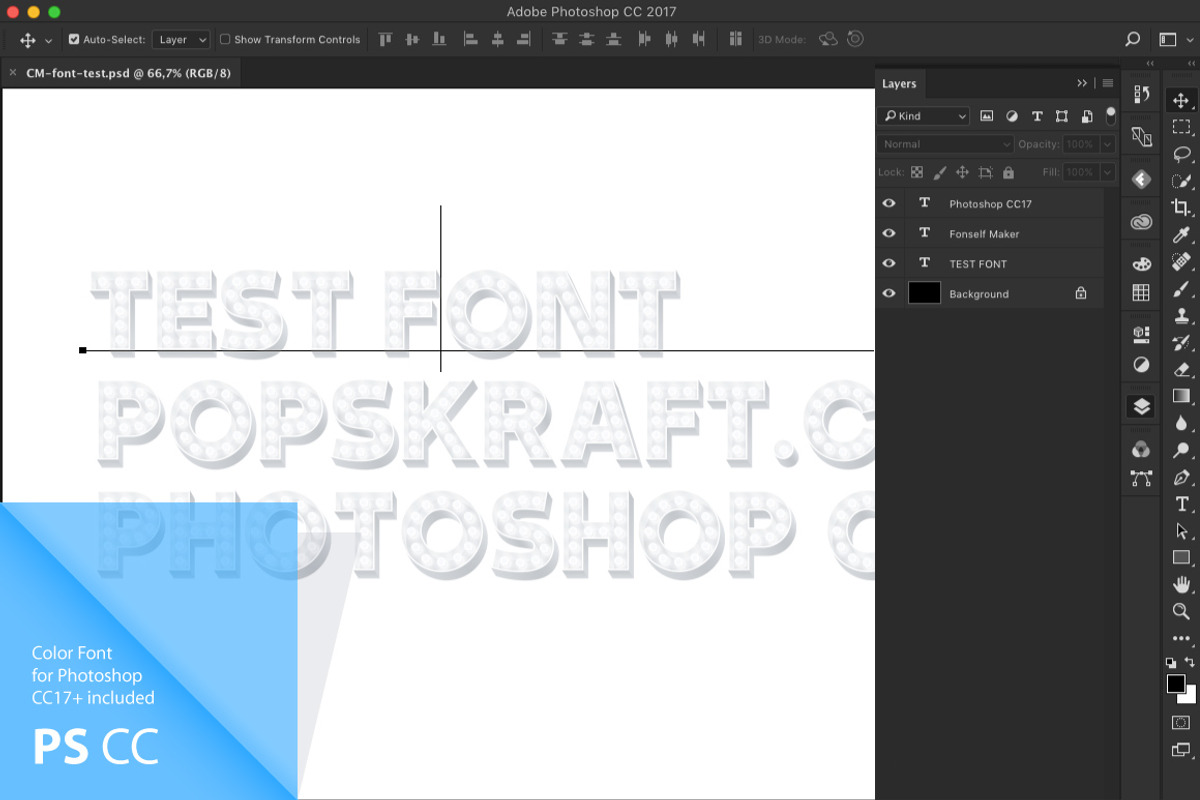Select the Brush tool
The image size is (1200, 800).
click(x=1181, y=289)
